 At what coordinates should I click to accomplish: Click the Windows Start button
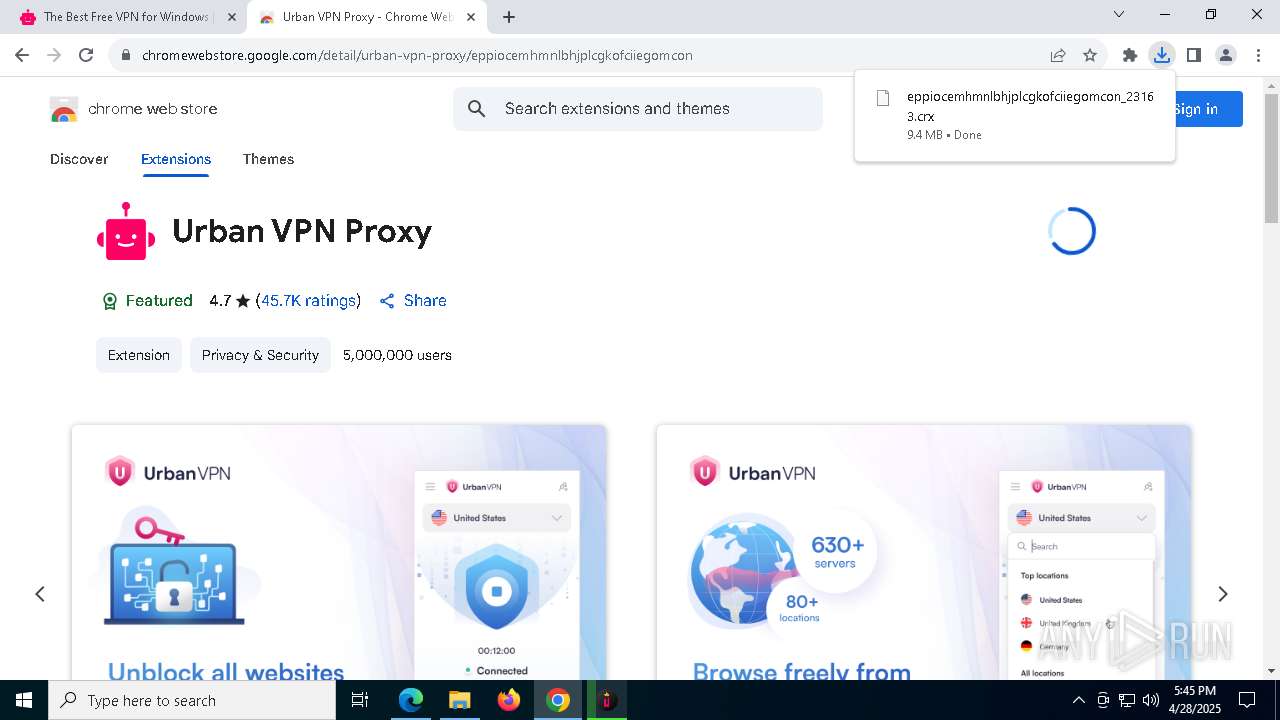point(24,700)
